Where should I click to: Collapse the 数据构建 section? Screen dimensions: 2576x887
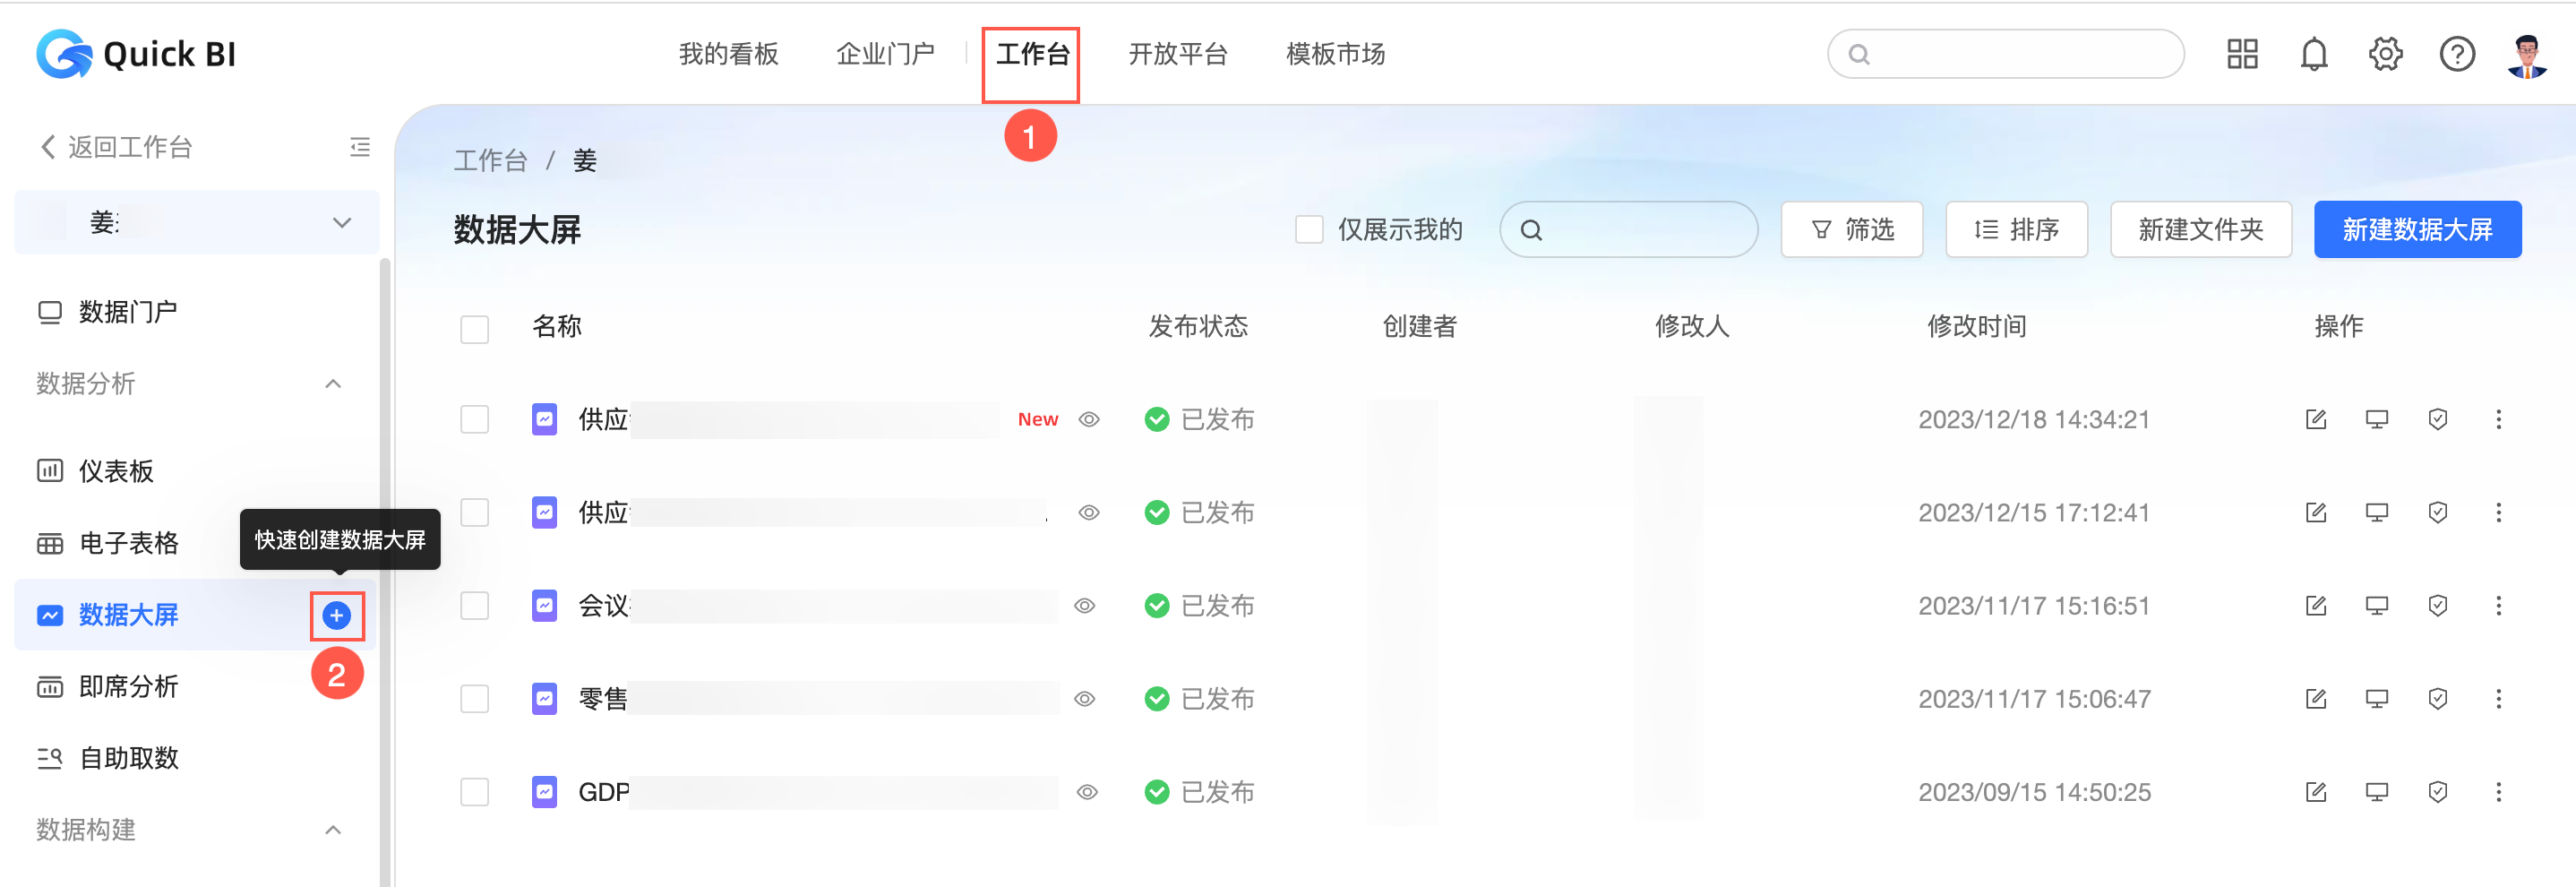point(334,830)
